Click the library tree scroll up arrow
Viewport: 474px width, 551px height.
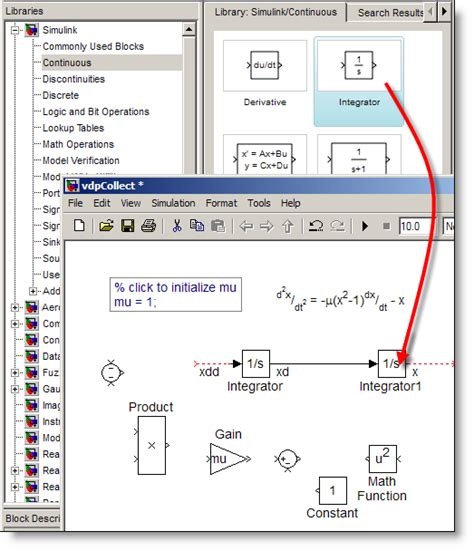pyautogui.click(x=189, y=30)
